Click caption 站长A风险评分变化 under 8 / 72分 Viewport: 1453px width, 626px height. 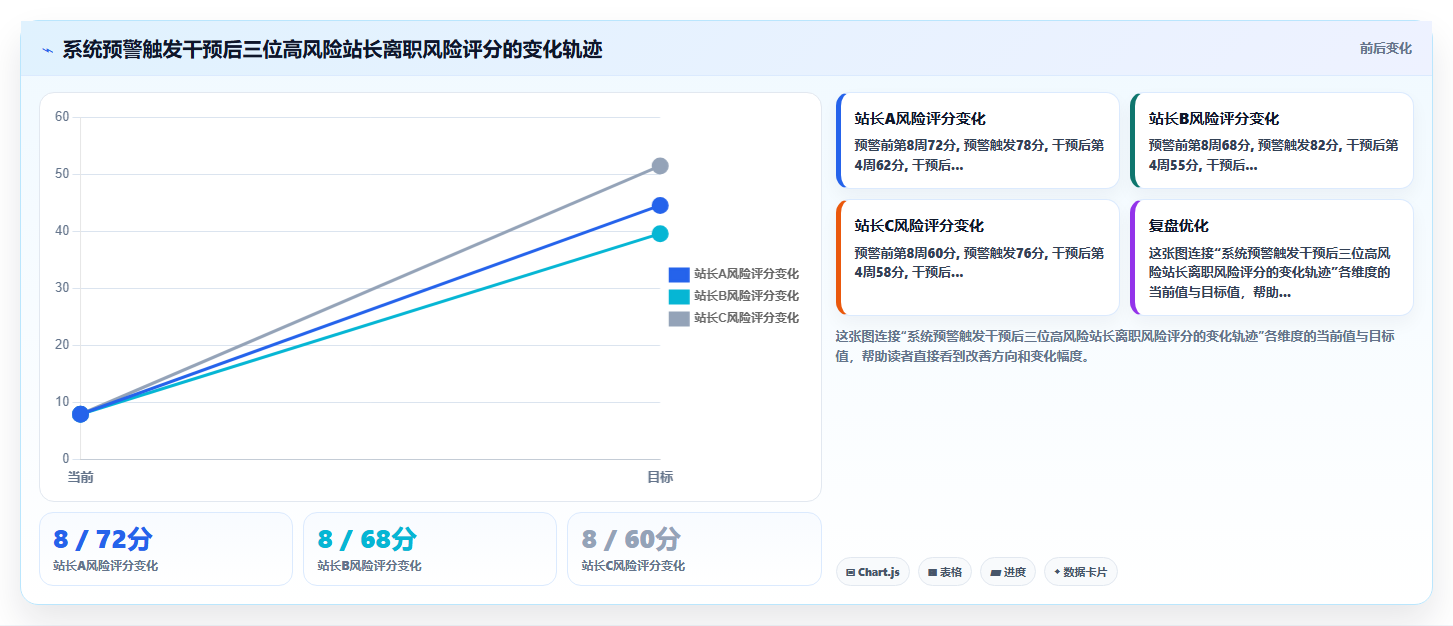(105, 566)
